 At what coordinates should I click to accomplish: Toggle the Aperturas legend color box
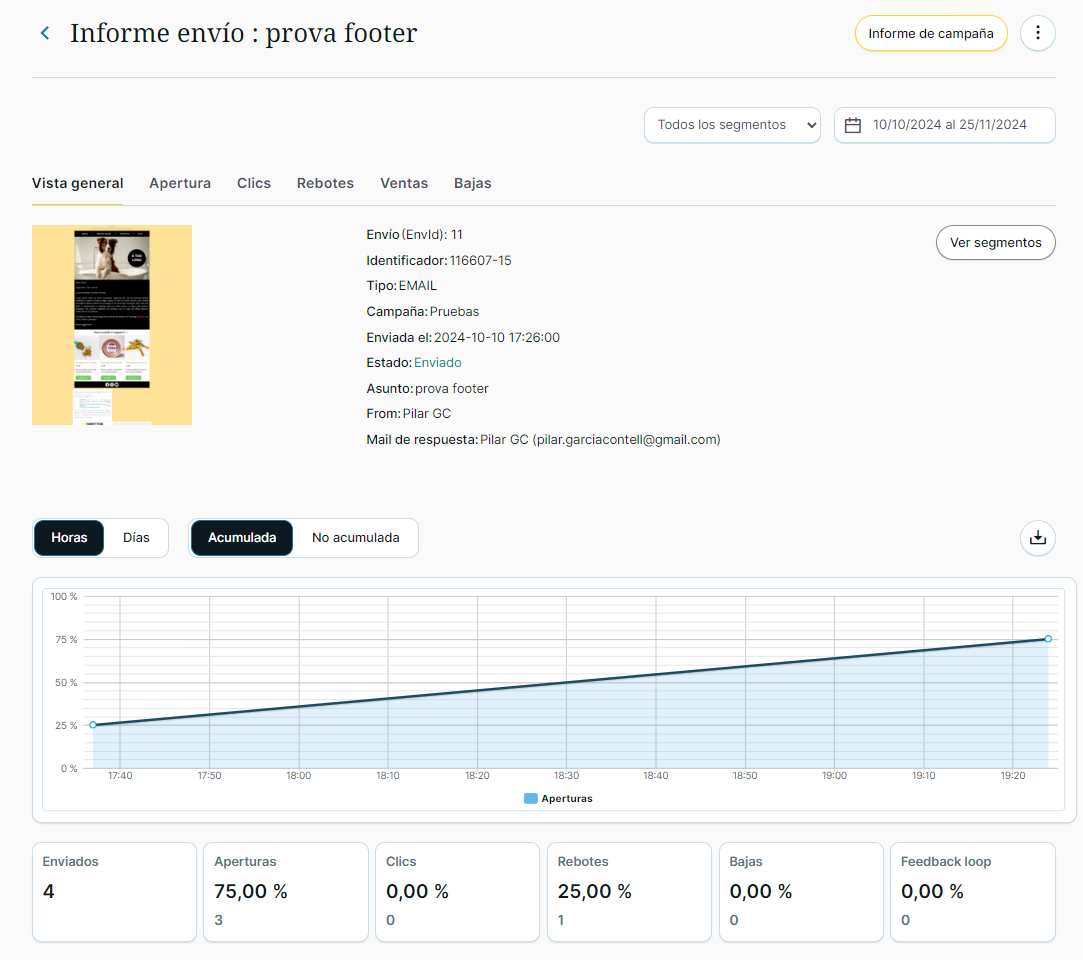point(530,799)
